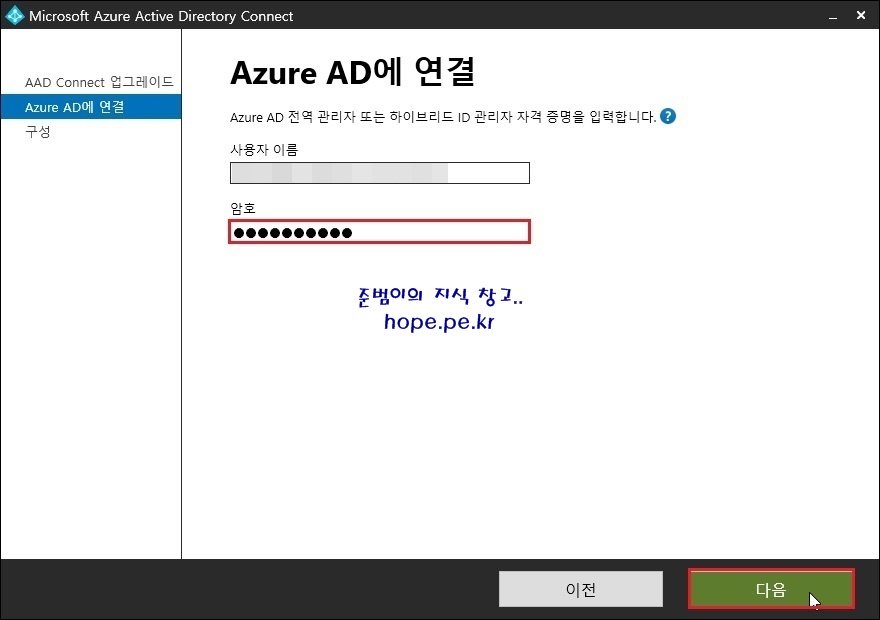This screenshot has height=620, width=880.
Task: Close the Azure AD Connect window
Action: coord(861,15)
